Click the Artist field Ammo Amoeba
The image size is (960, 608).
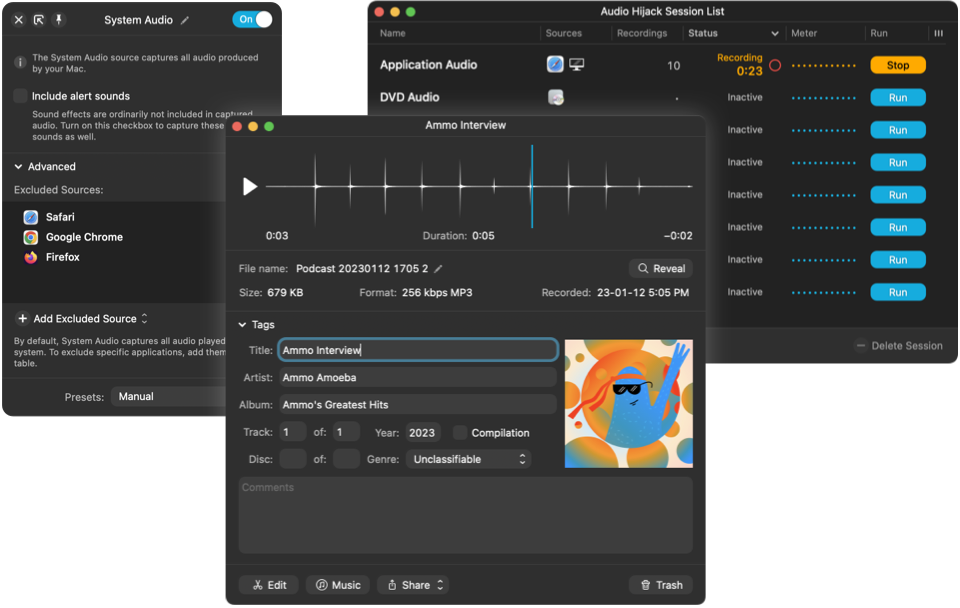tap(418, 378)
